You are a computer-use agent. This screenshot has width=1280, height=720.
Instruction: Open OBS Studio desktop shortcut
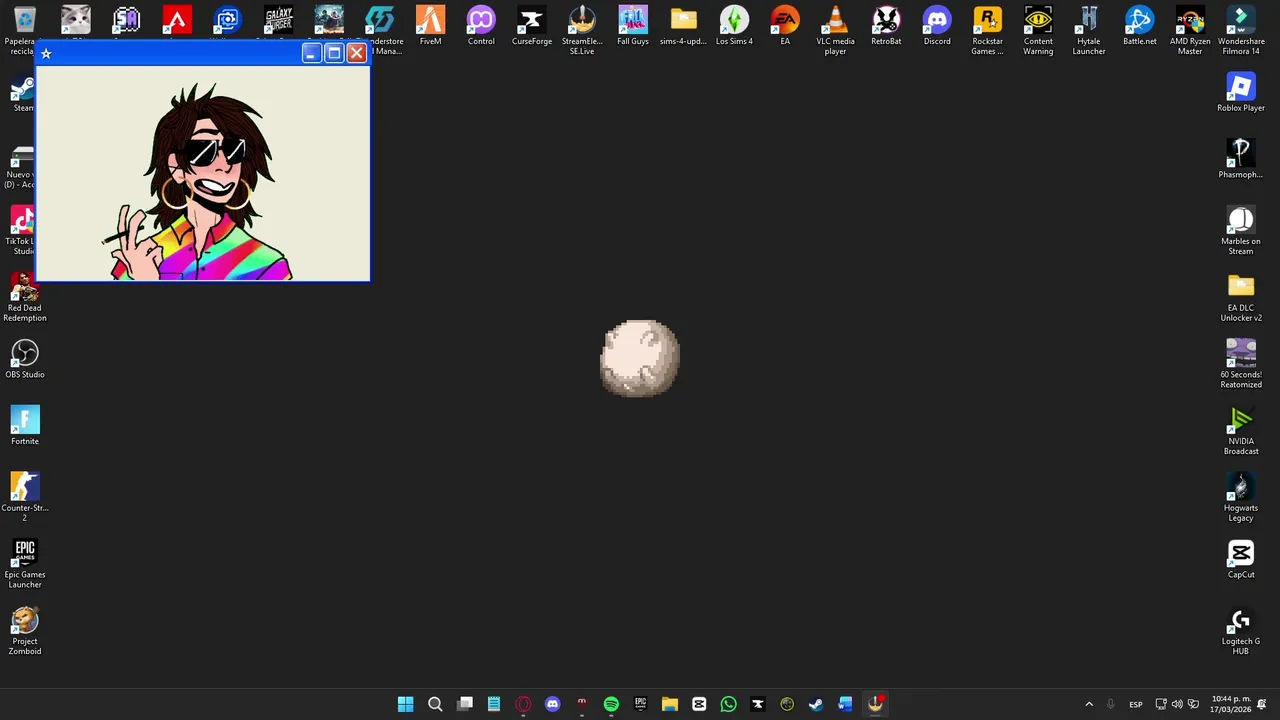click(25, 359)
